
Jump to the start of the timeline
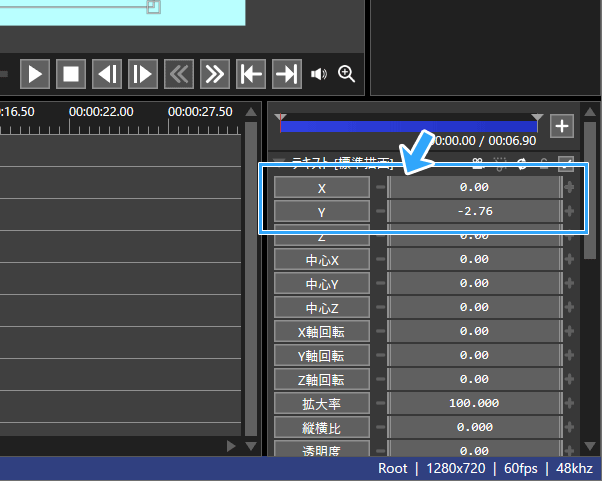pos(251,74)
